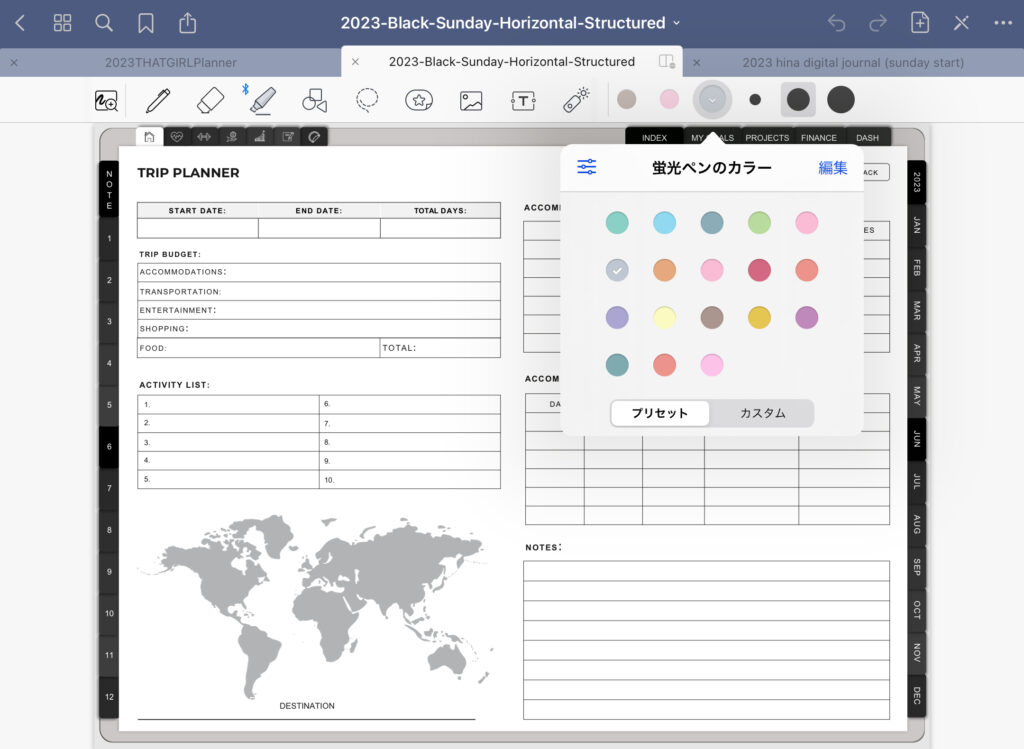Go to the INDEX planner tab
The image size is (1024, 749).
[x=654, y=138]
